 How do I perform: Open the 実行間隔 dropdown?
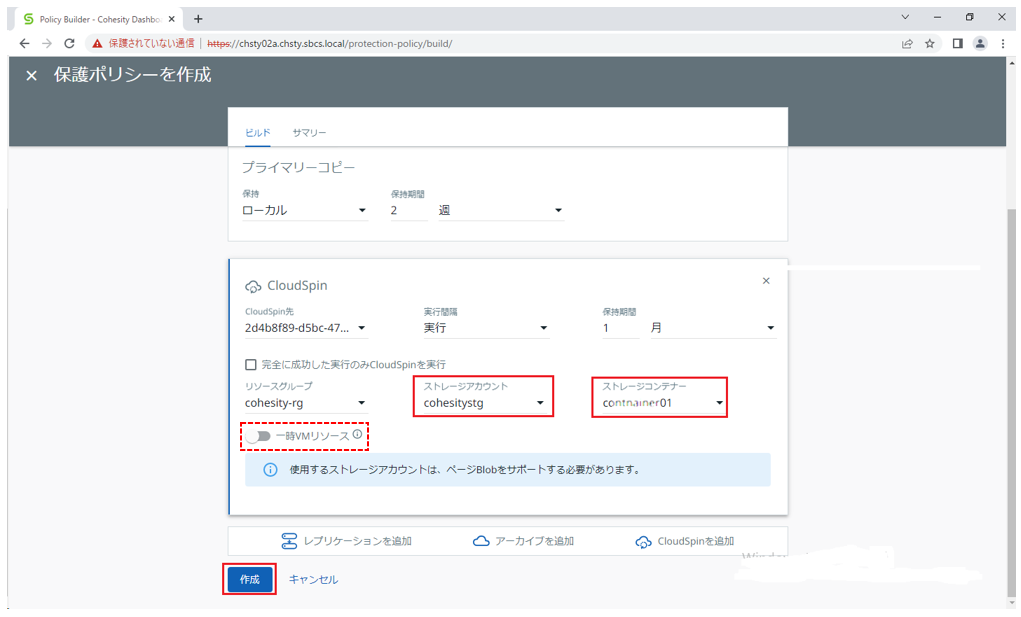tap(486, 328)
